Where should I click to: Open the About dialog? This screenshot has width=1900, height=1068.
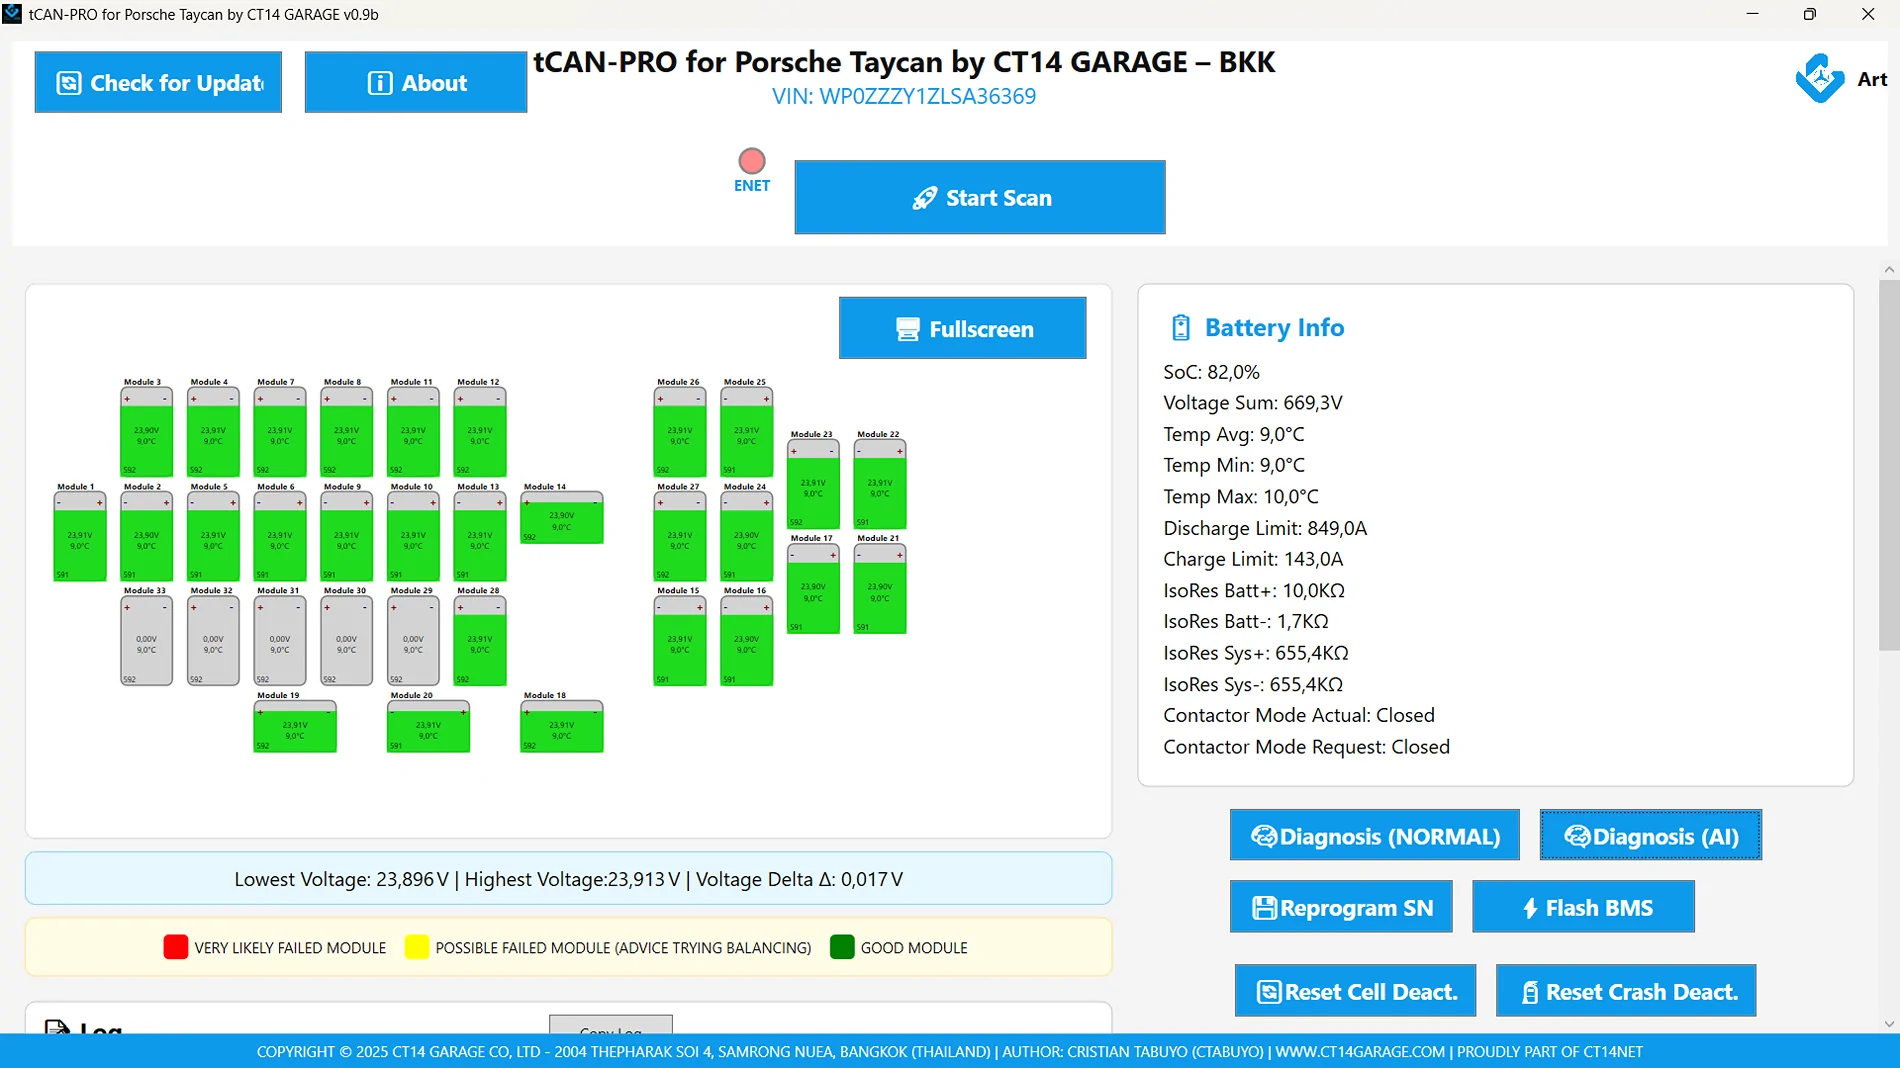tap(416, 82)
